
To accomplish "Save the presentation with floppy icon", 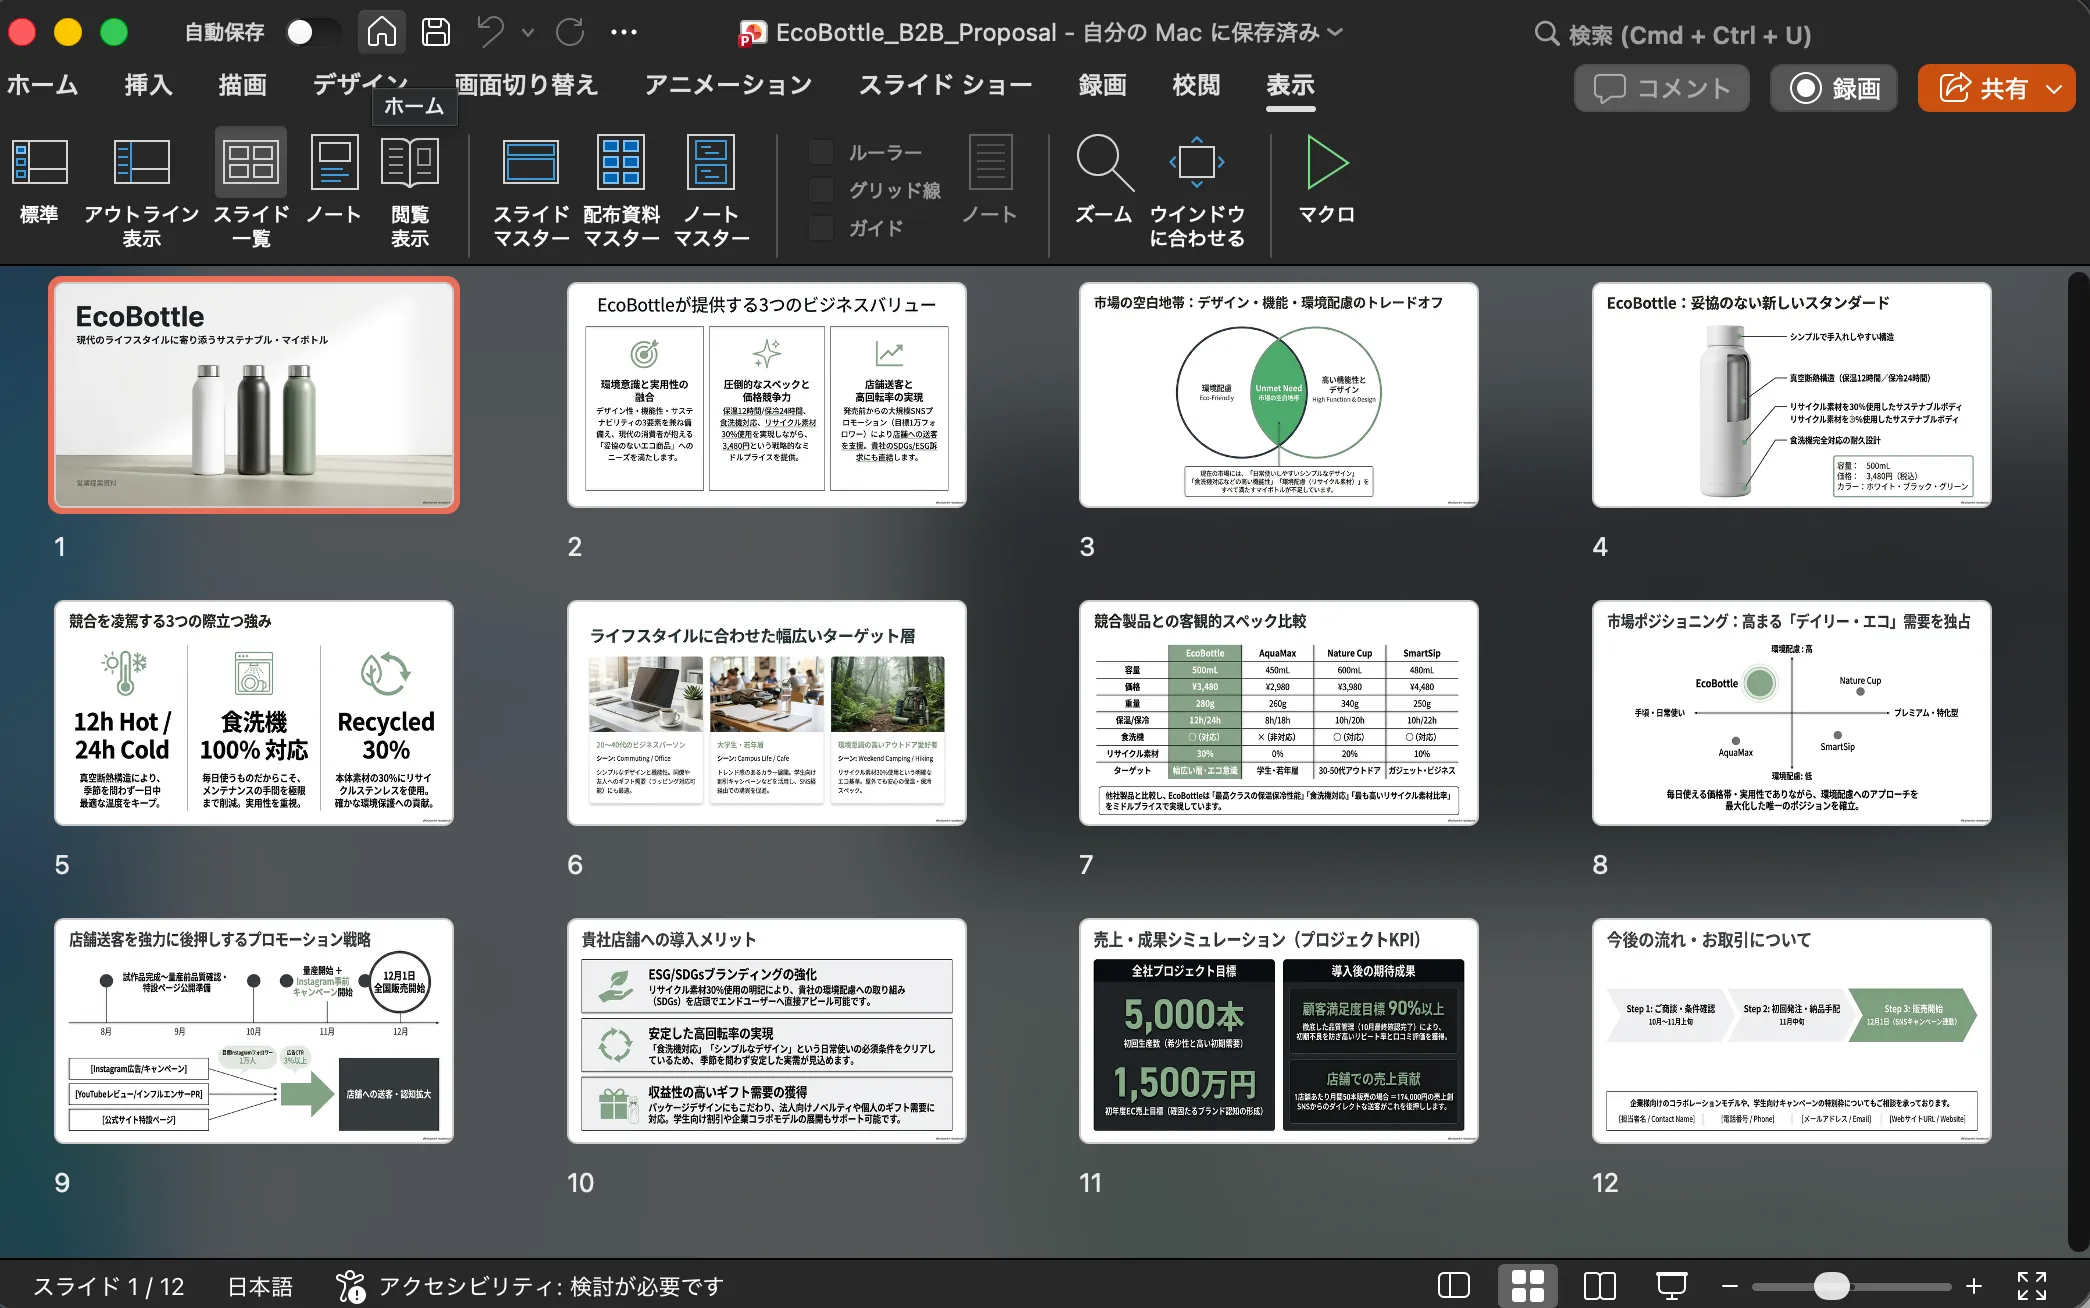I will (436, 32).
